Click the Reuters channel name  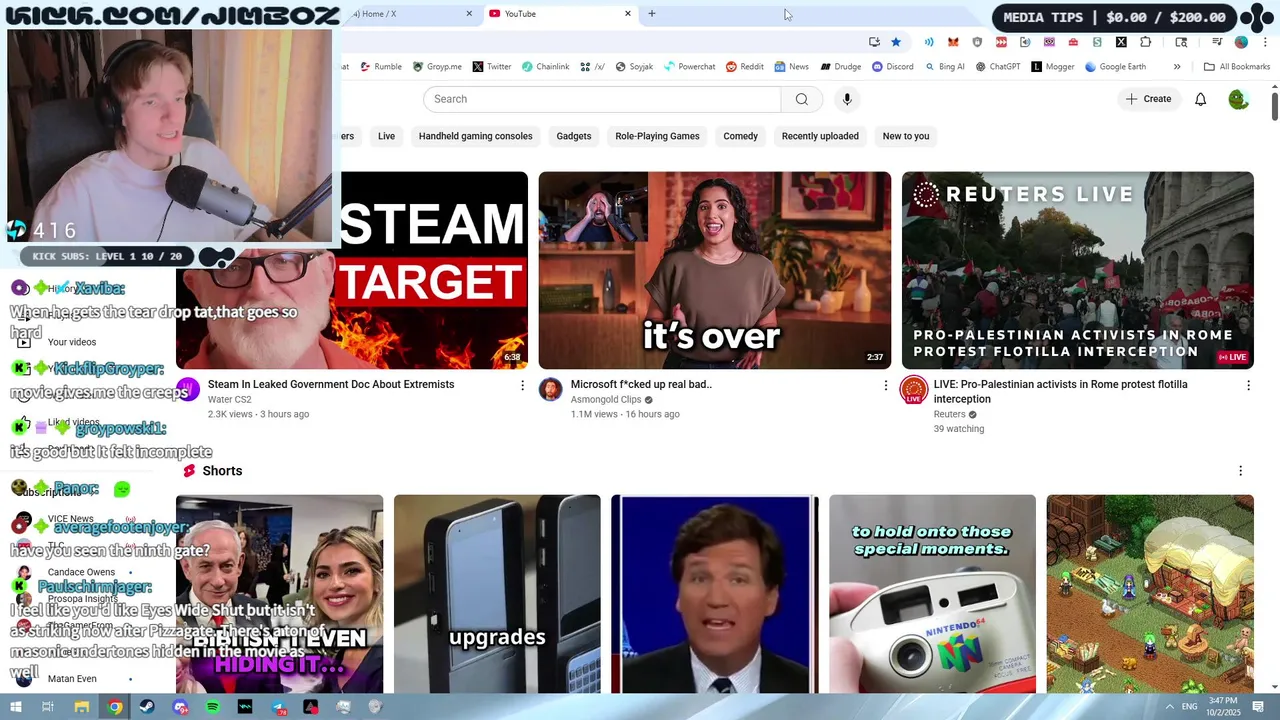949,414
